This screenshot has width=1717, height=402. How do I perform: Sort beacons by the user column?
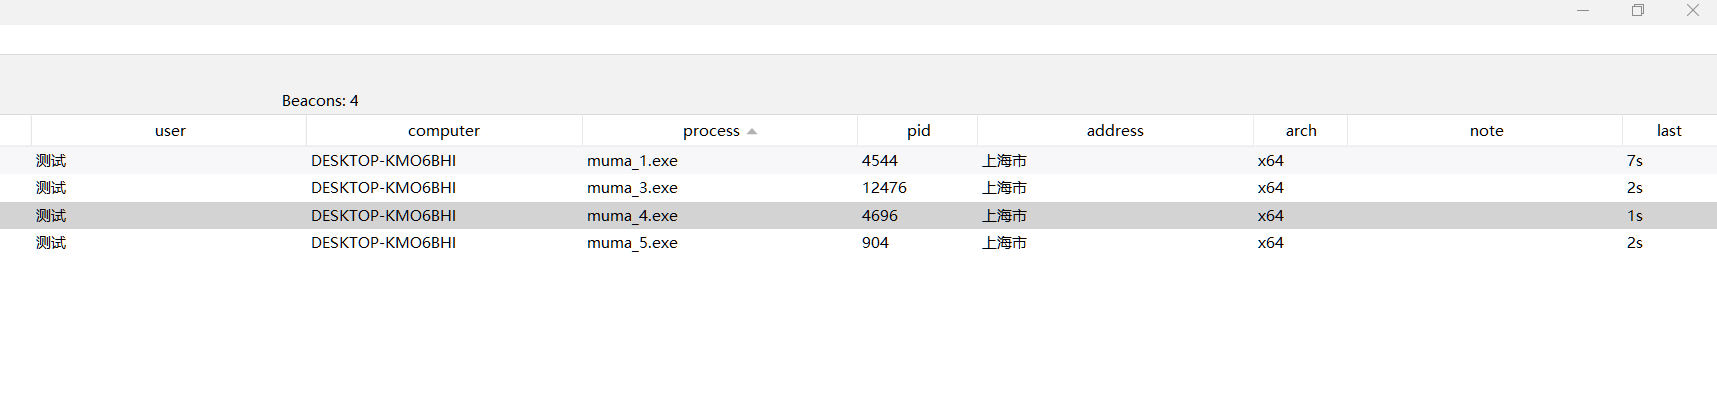pos(170,131)
